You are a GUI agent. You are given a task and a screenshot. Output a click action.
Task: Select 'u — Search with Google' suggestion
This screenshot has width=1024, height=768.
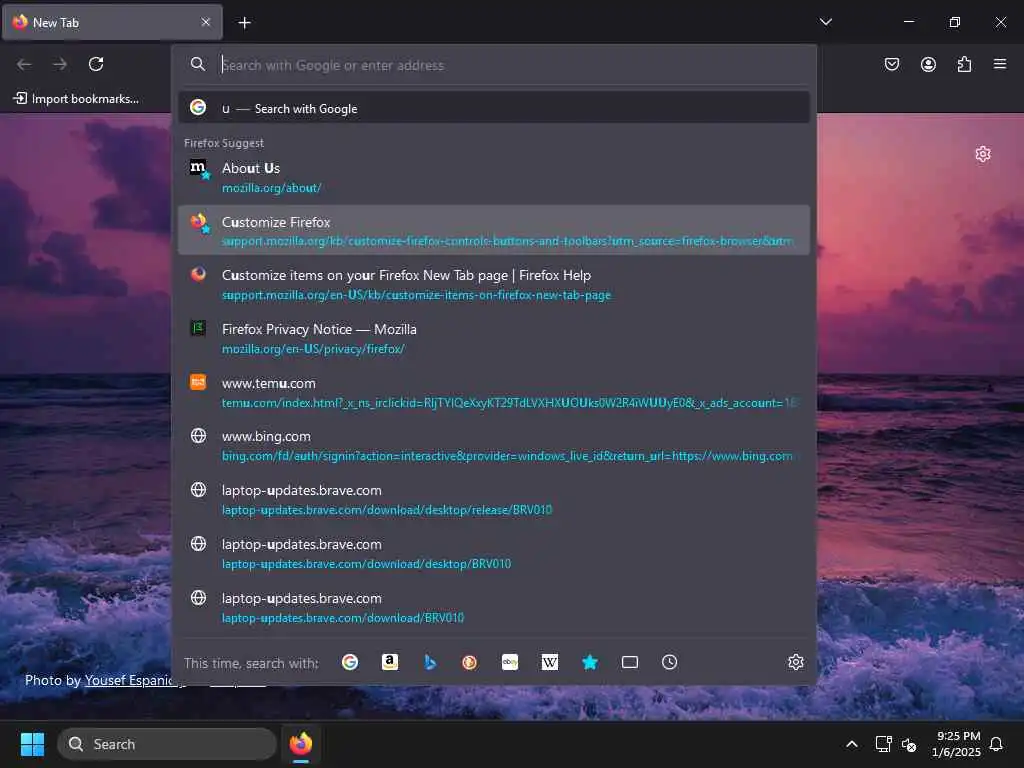point(494,108)
